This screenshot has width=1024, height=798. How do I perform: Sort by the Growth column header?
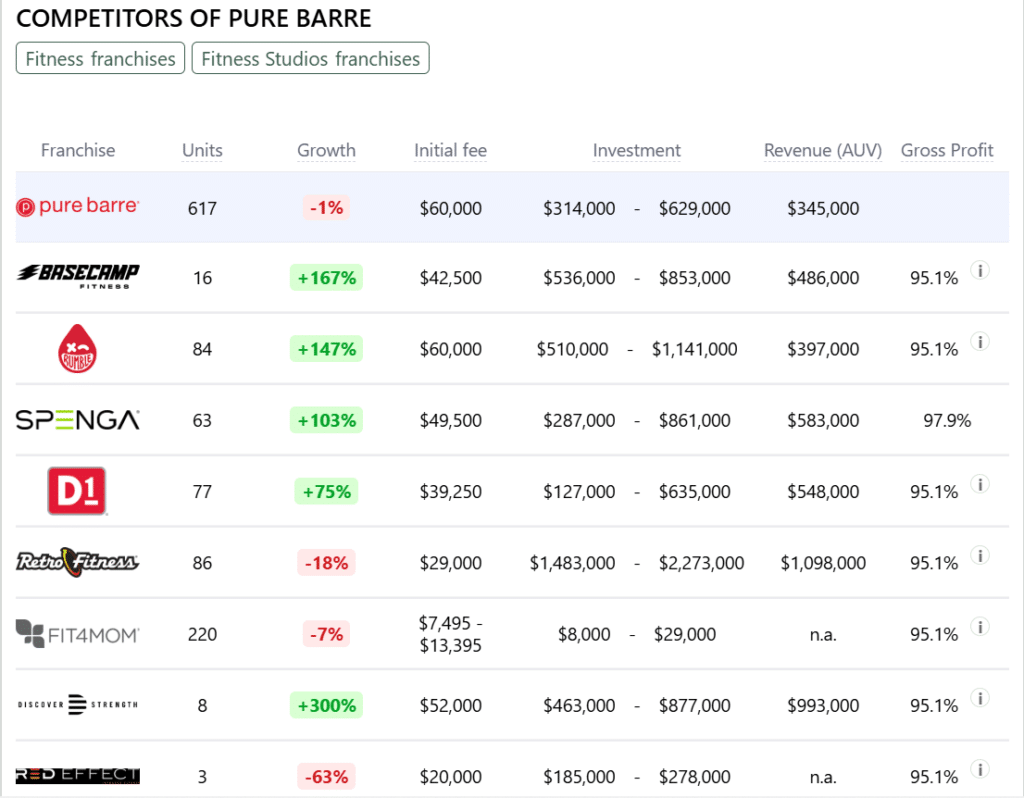pyautogui.click(x=327, y=150)
